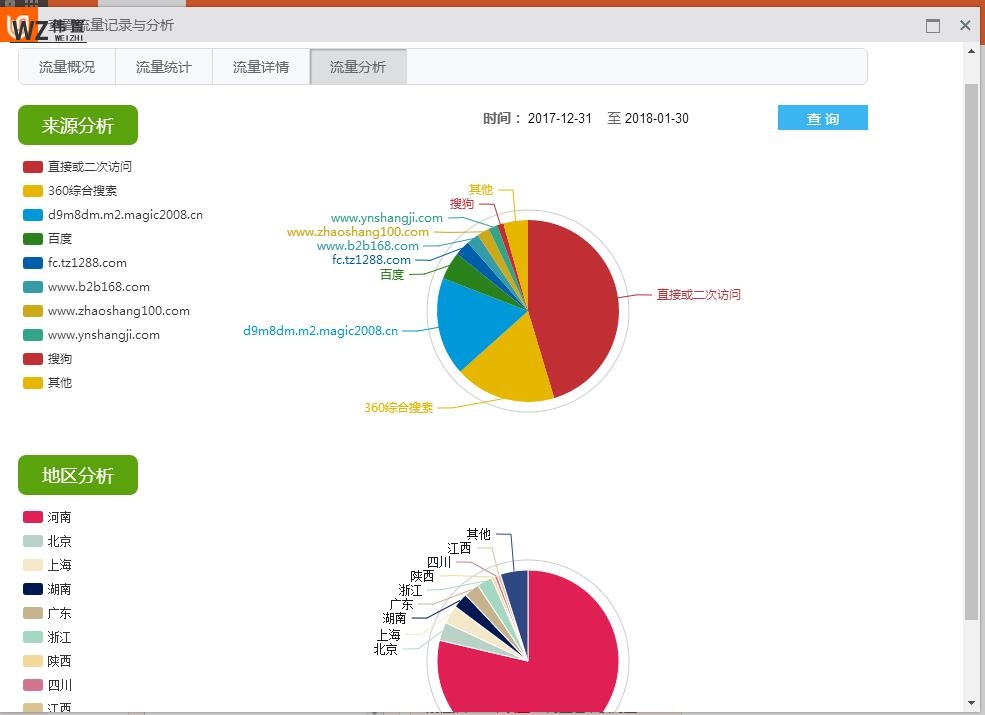Open the 流量统计 tab
The image size is (985, 715).
[x=164, y=67]
